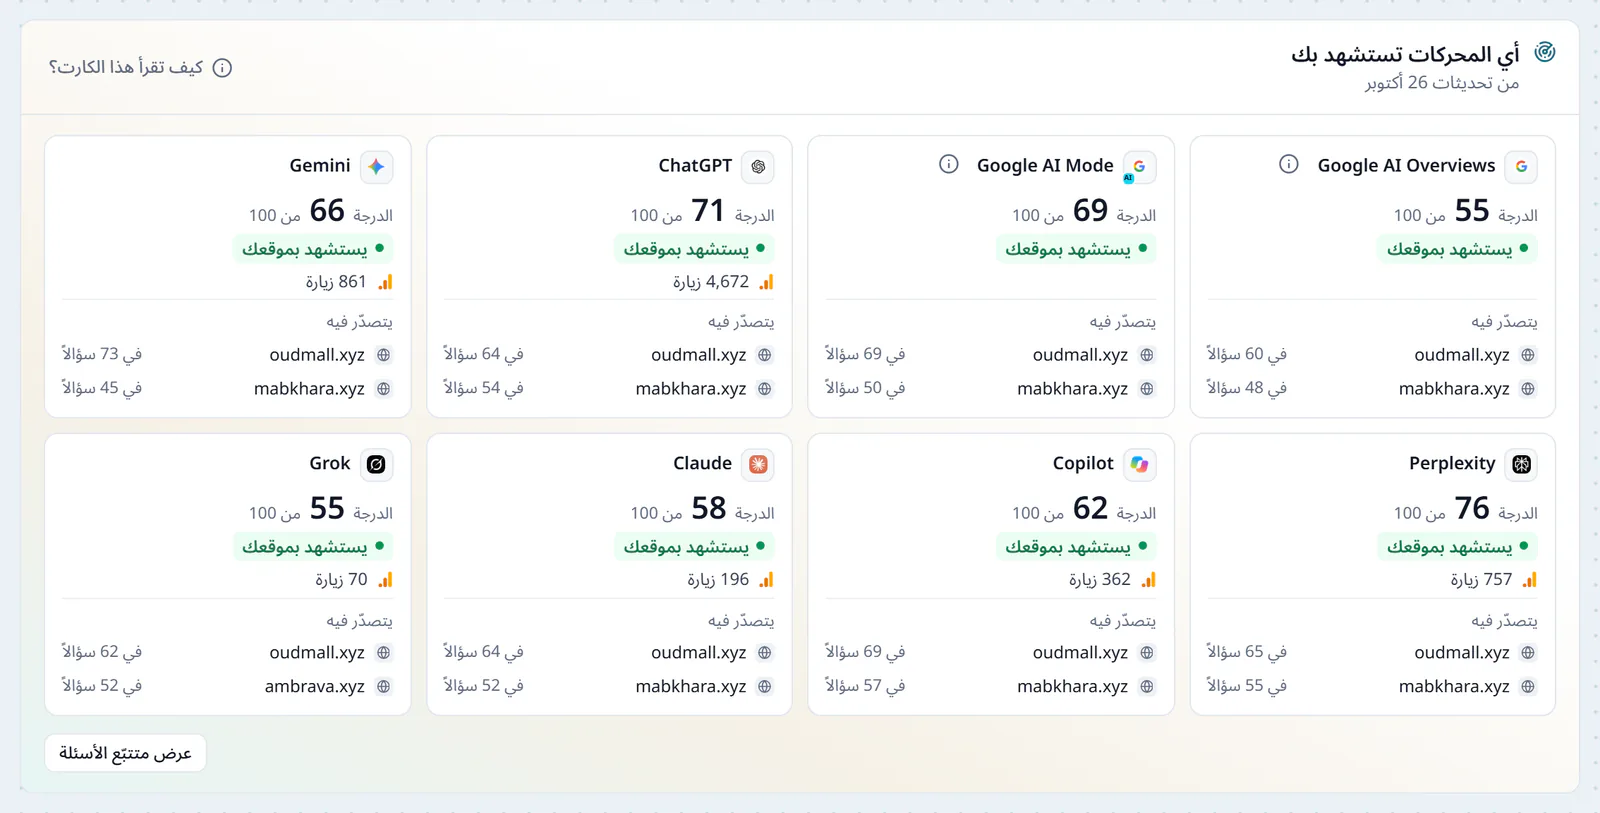Click the يستشهد بموقعك badge in Gemini card
1600x813 pixels.
(313, 248)
